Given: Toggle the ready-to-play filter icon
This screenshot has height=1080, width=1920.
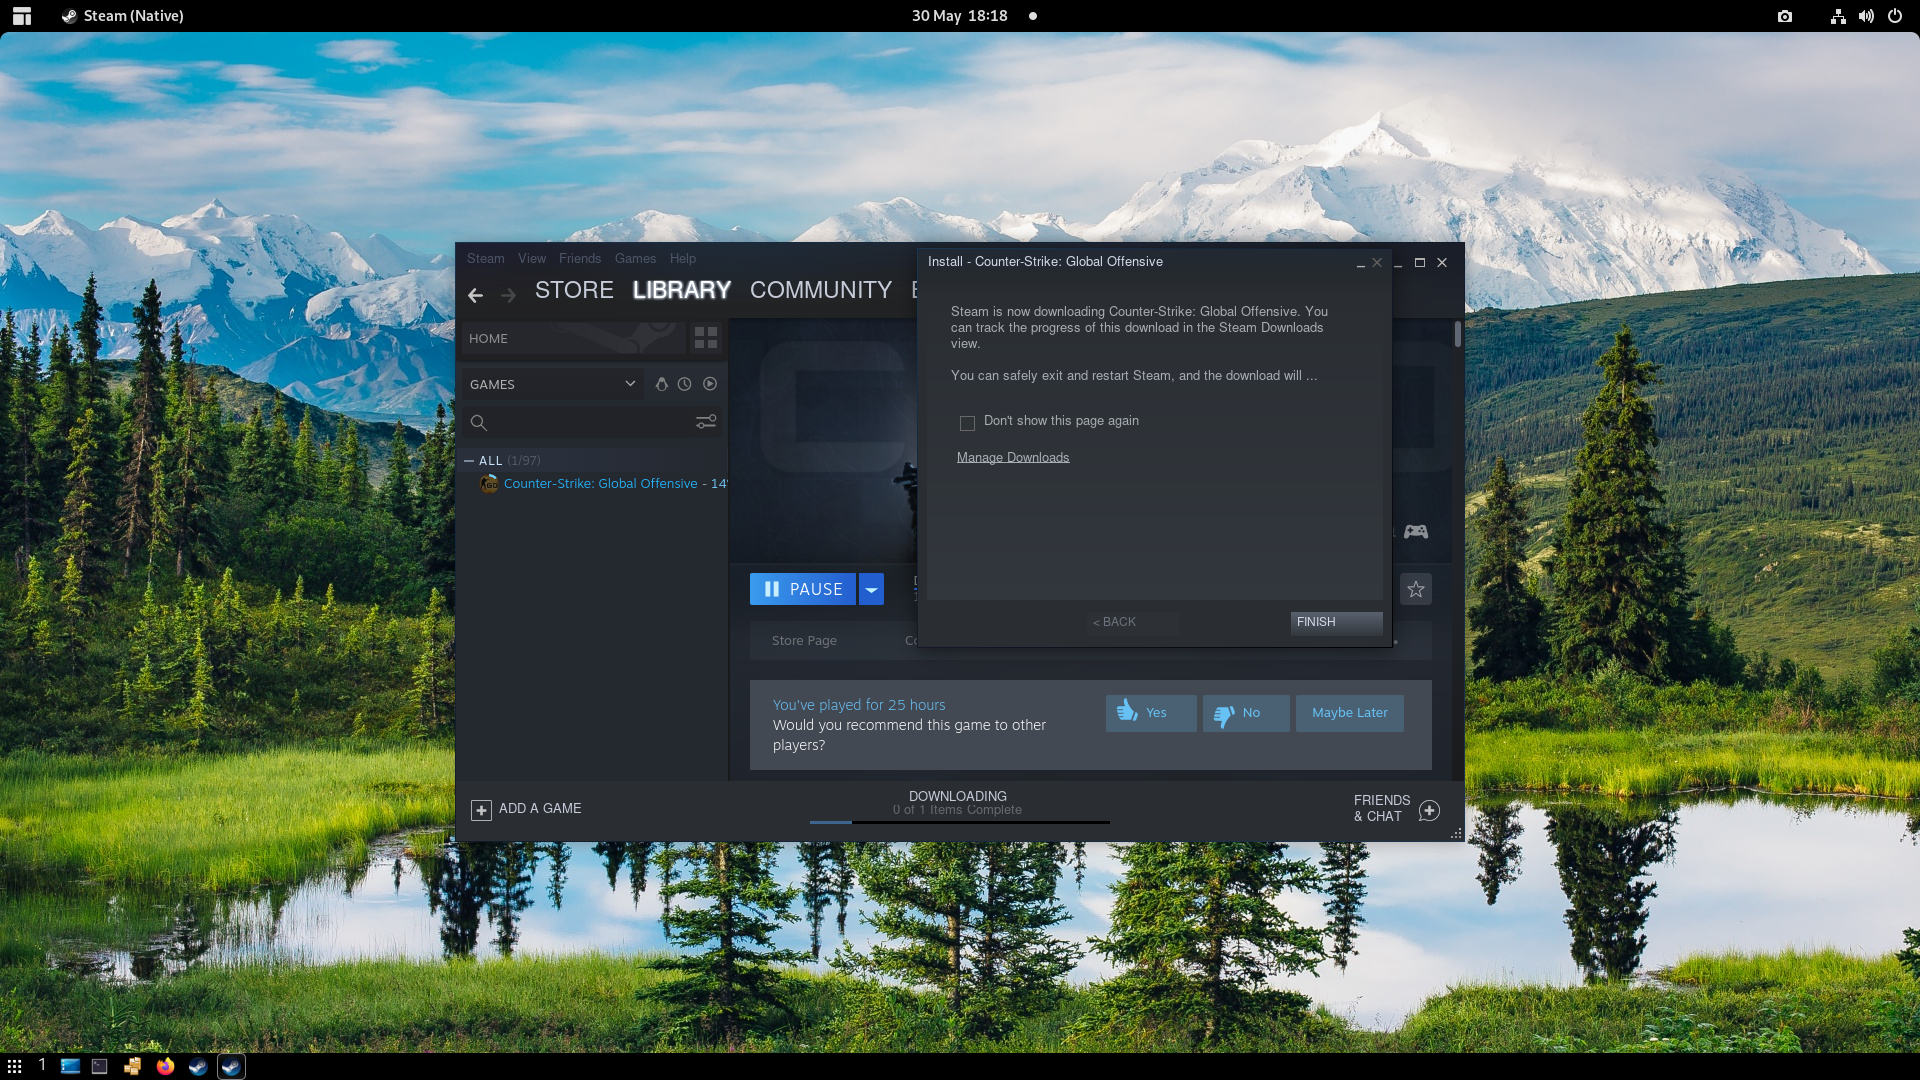Looking at the screenshot, I should tap(710, 384).
